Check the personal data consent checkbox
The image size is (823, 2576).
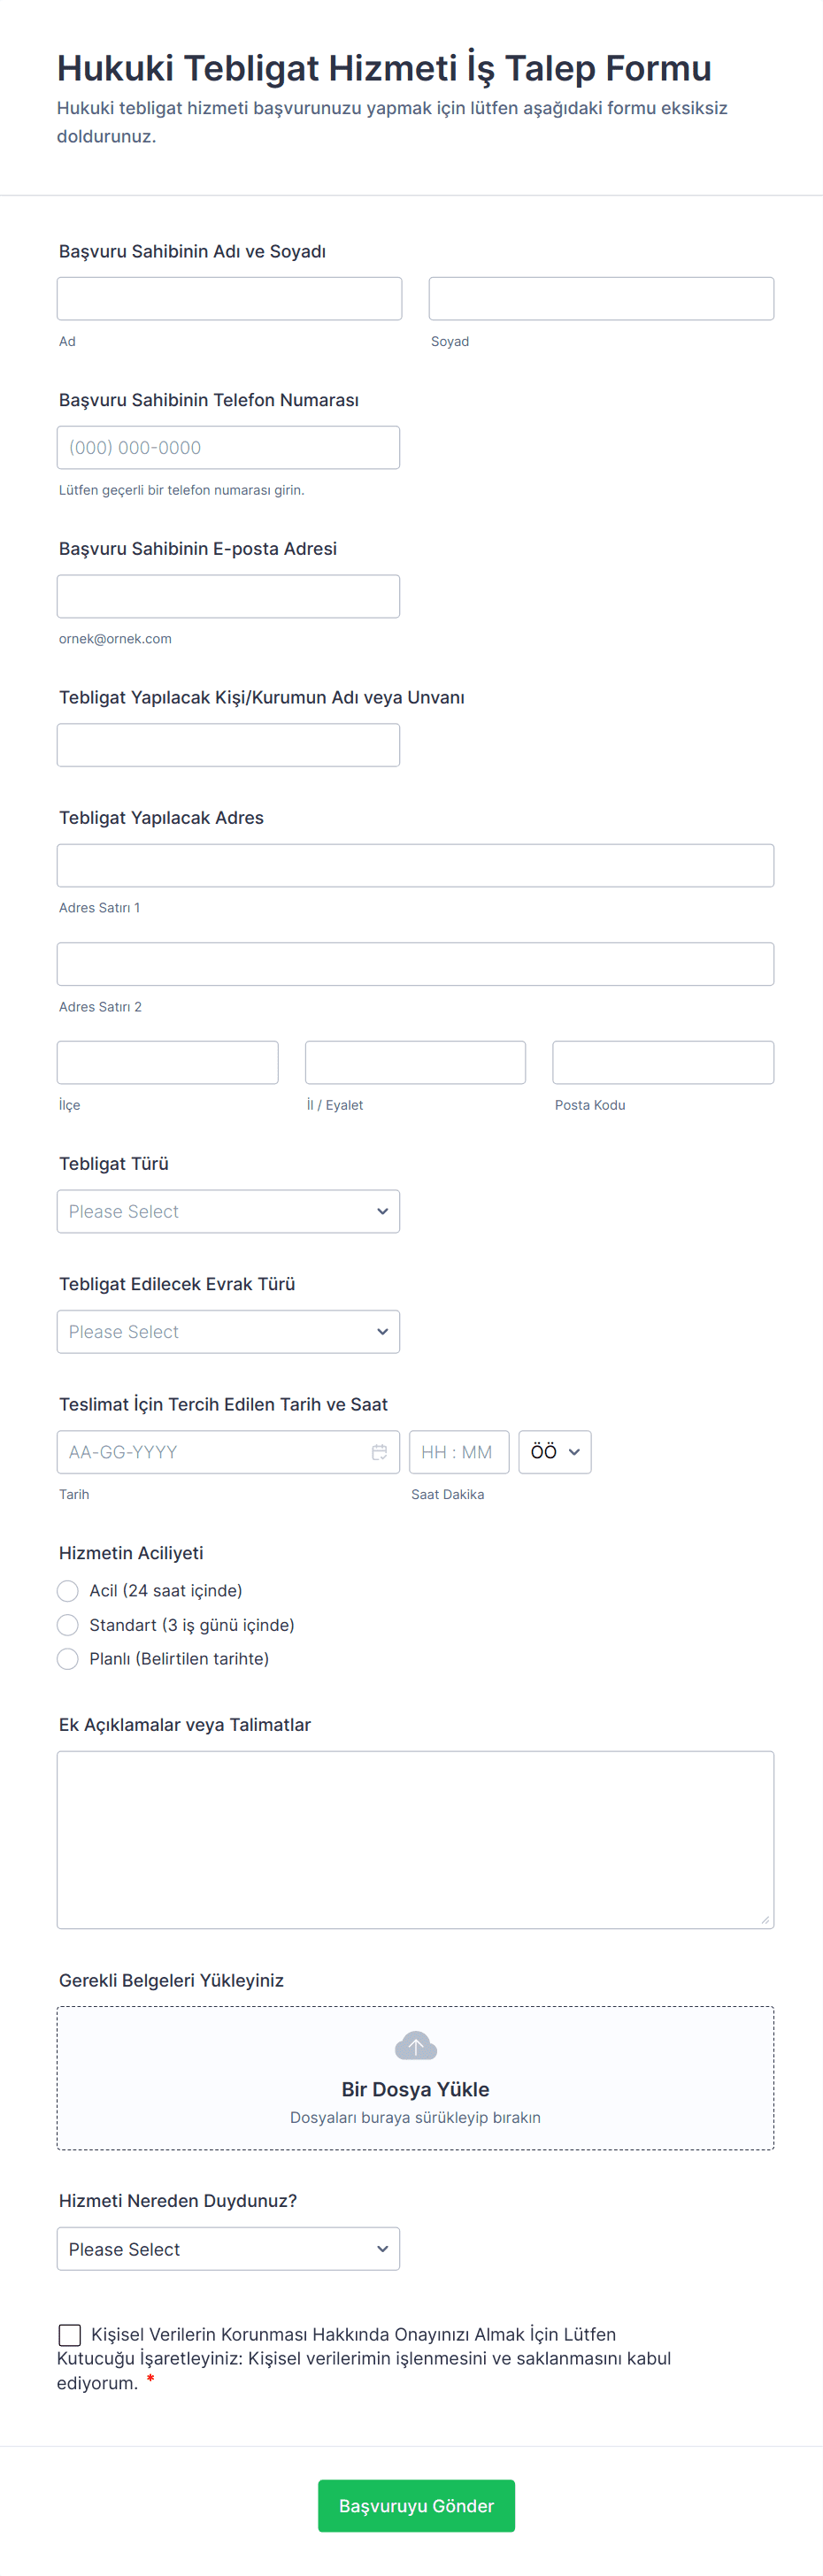click(x=70, y=2335)
